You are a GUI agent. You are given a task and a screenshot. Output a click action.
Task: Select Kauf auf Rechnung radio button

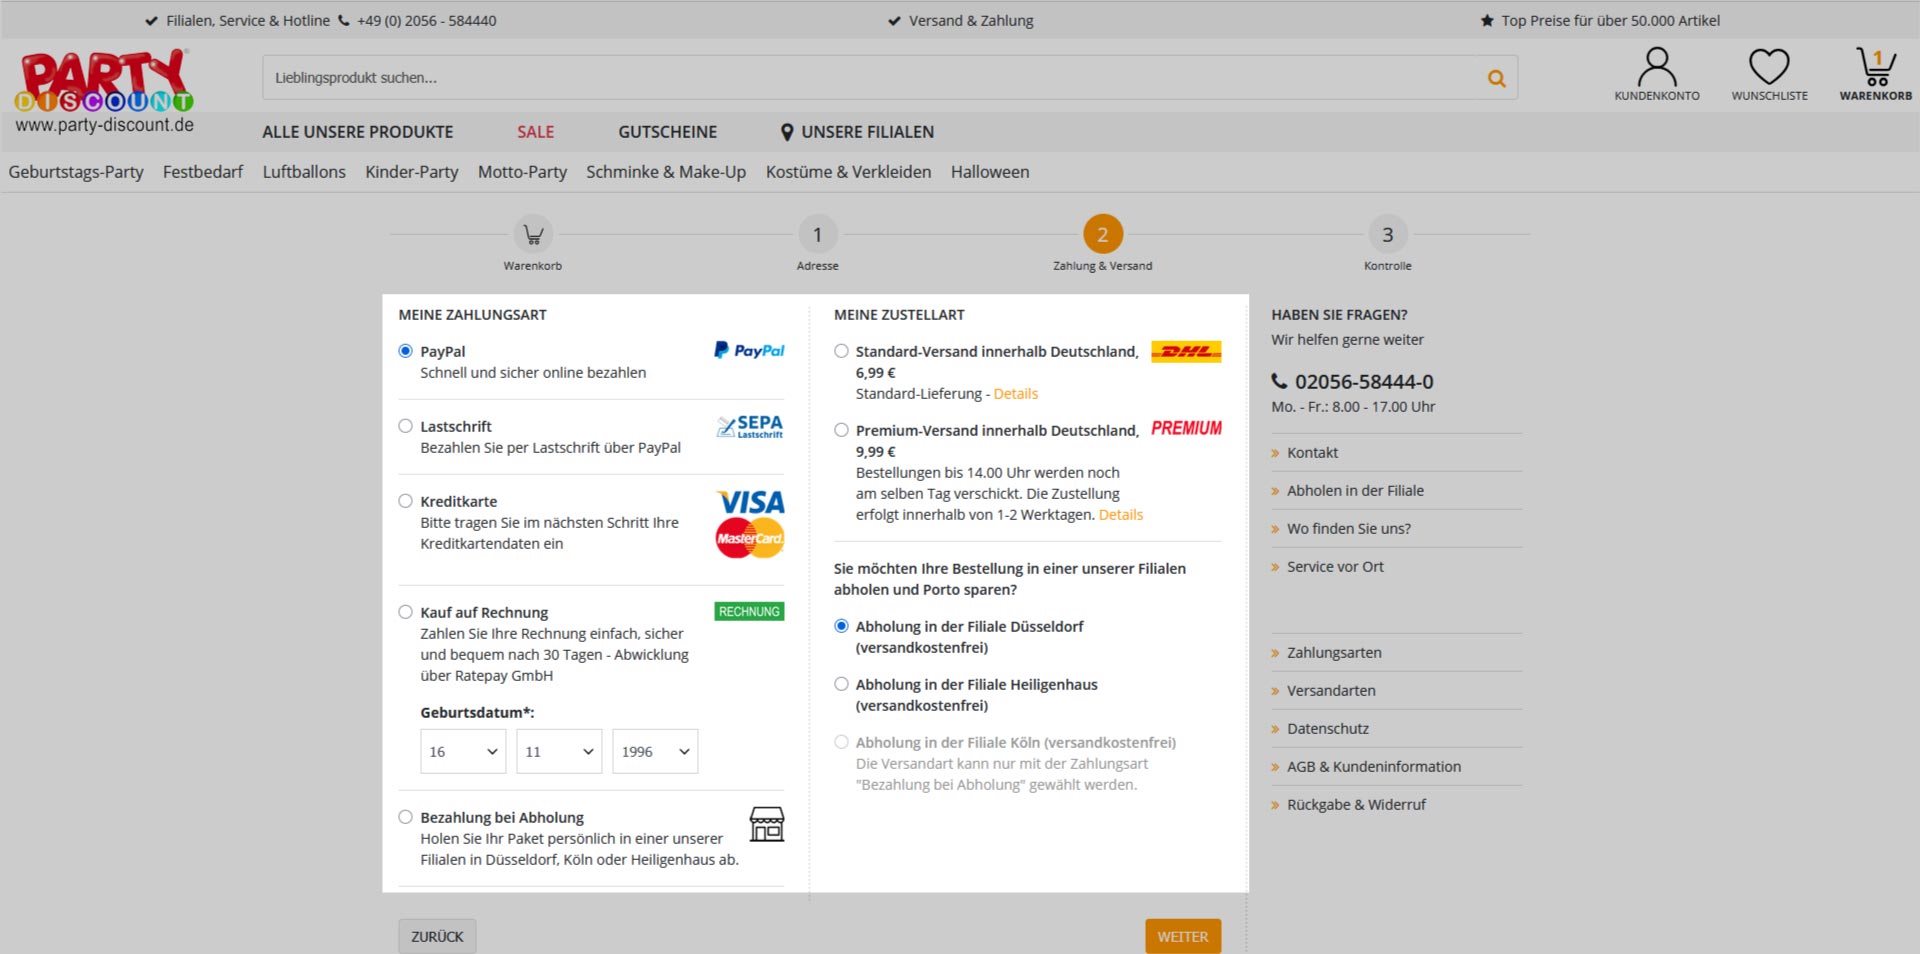(405, 612)
